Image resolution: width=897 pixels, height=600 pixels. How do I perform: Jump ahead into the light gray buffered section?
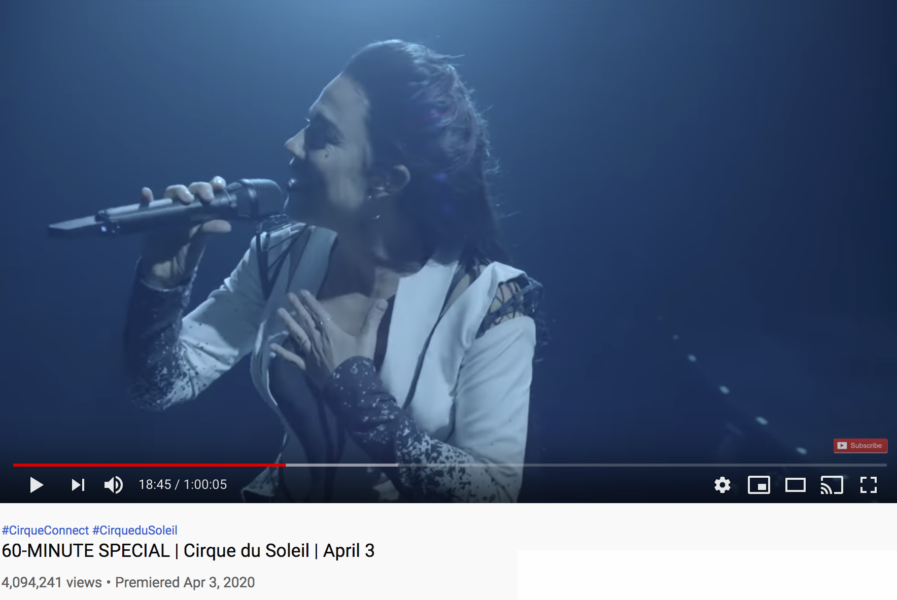coord(342,465)
